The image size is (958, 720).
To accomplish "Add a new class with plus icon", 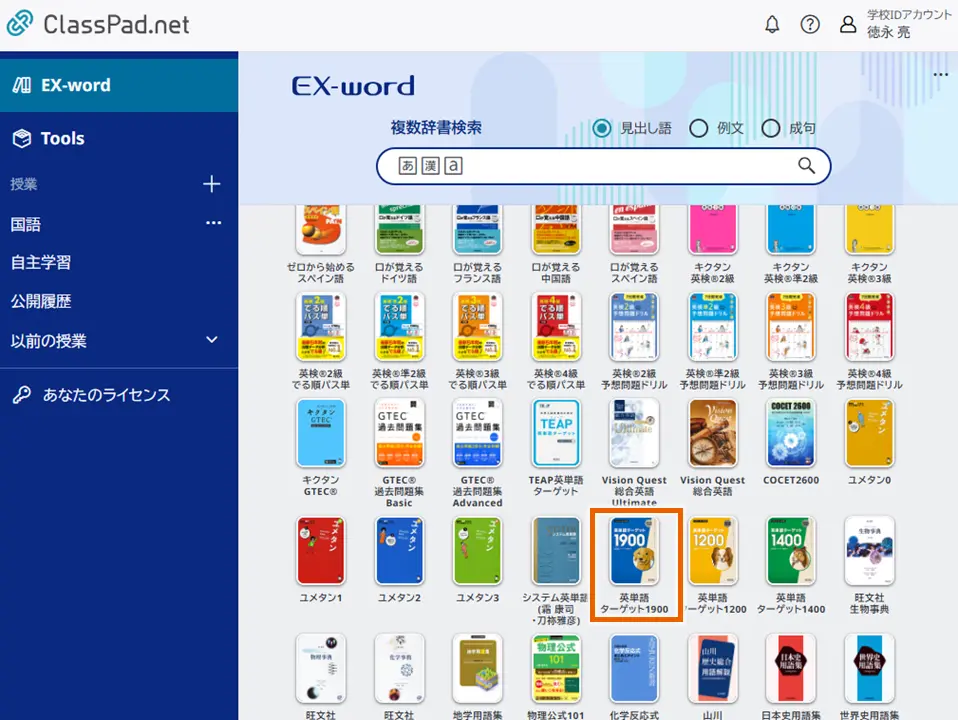I will click(212, 184).
